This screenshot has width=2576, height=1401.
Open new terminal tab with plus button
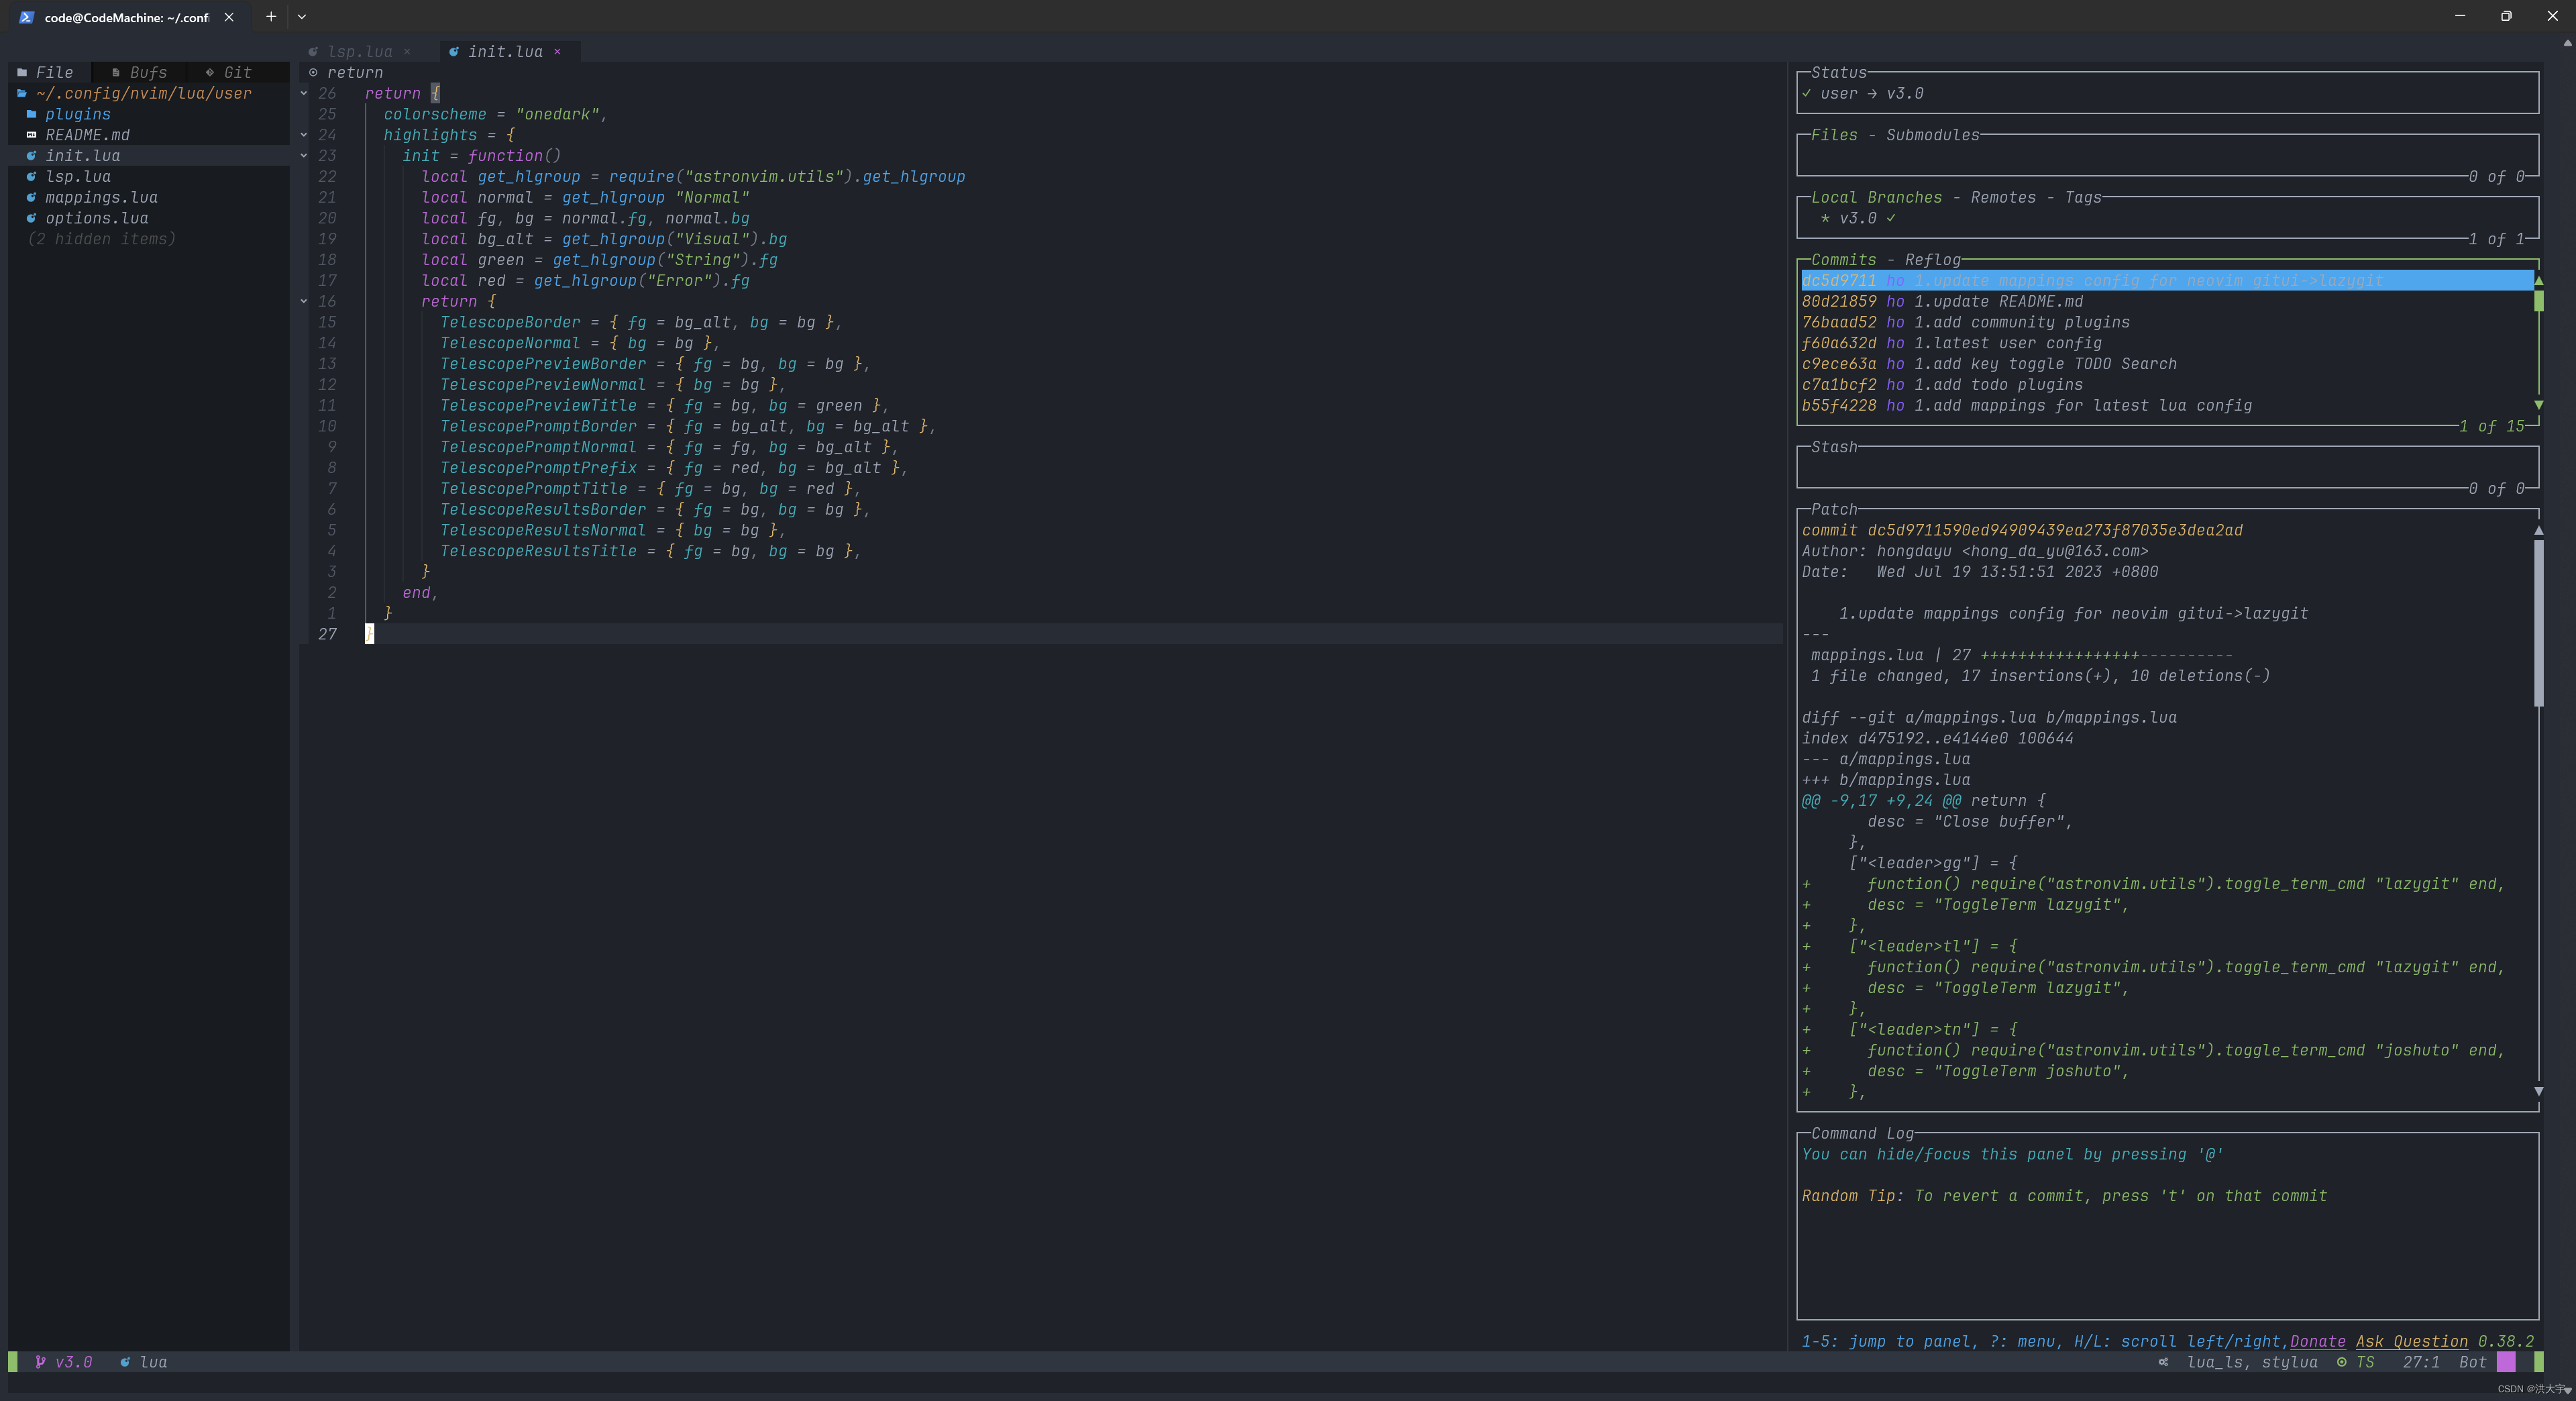(x=270, y=16)
